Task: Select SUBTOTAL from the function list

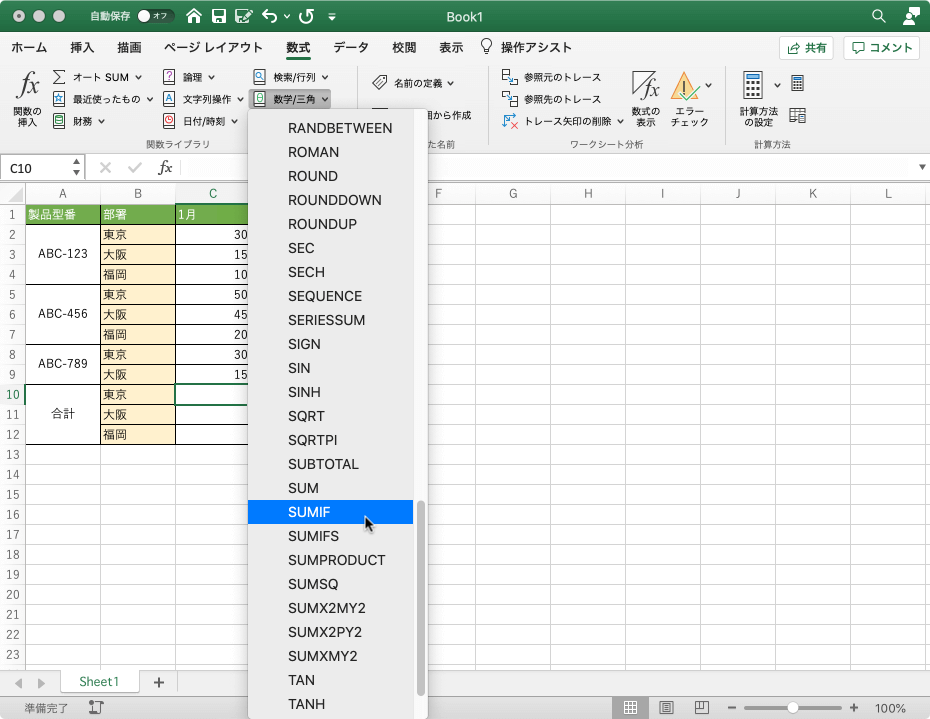Action: pos(330,464)
